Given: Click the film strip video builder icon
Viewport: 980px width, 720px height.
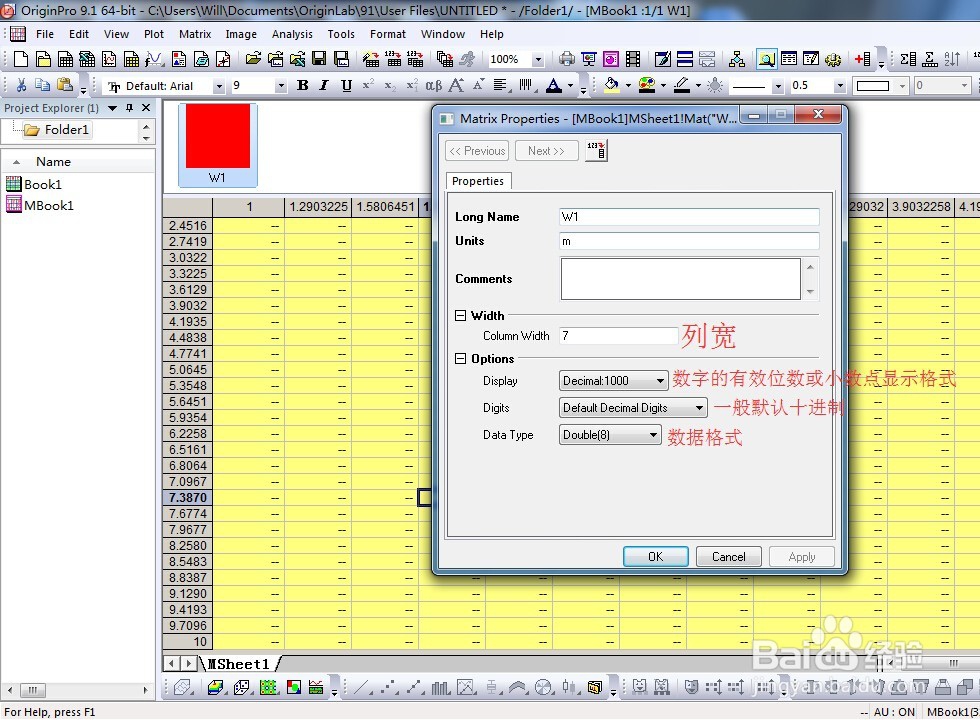Looking at the screenshot, I should [x=632, y=59].
